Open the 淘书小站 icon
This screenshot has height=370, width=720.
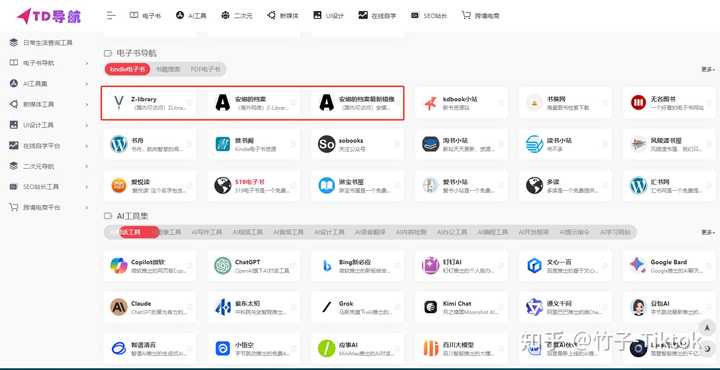pyautogui.click(x=430, y=144)
